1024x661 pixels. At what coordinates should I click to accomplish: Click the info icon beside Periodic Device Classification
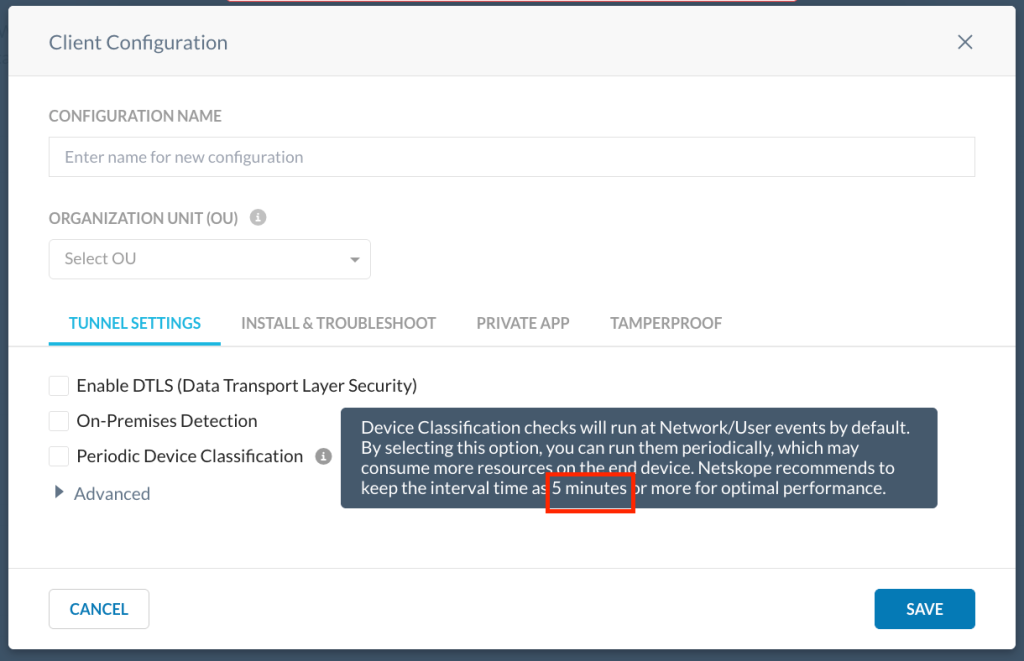(323, 456)
